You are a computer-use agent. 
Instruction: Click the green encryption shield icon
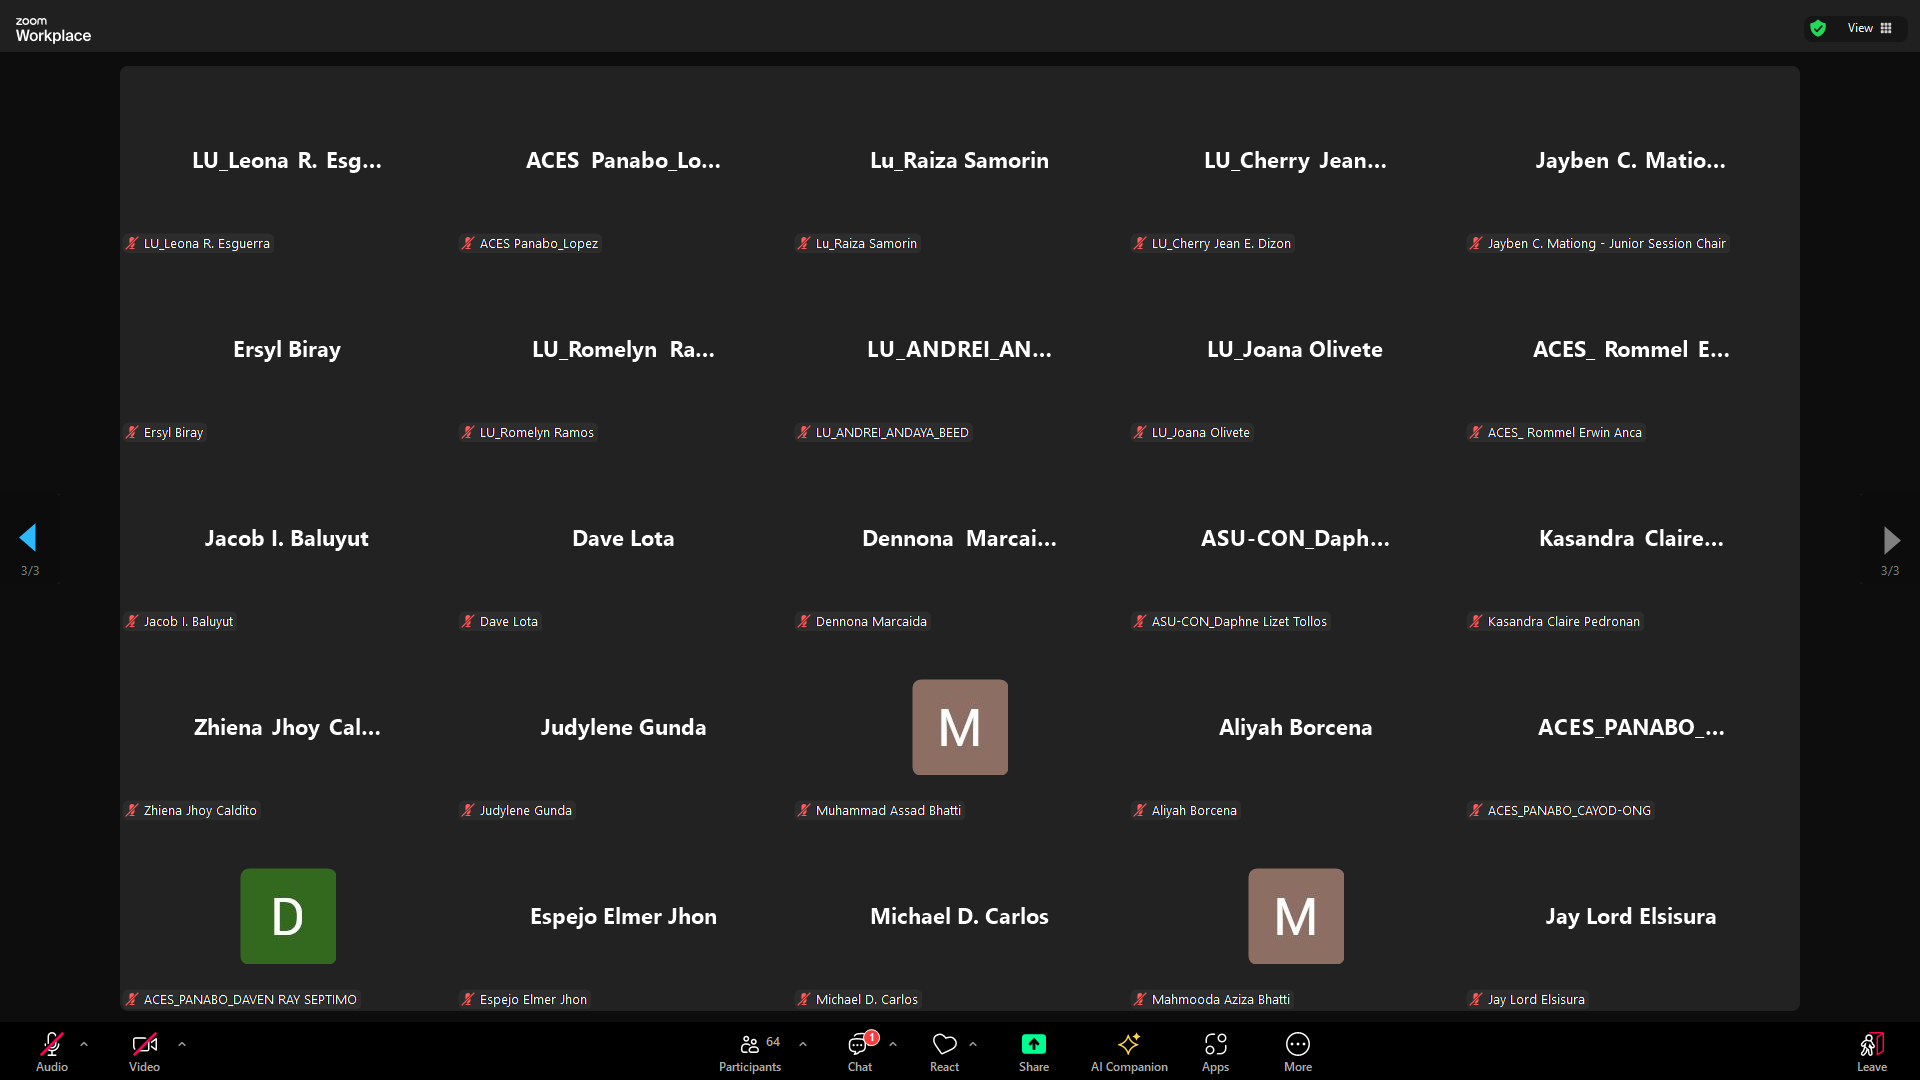1818,28
